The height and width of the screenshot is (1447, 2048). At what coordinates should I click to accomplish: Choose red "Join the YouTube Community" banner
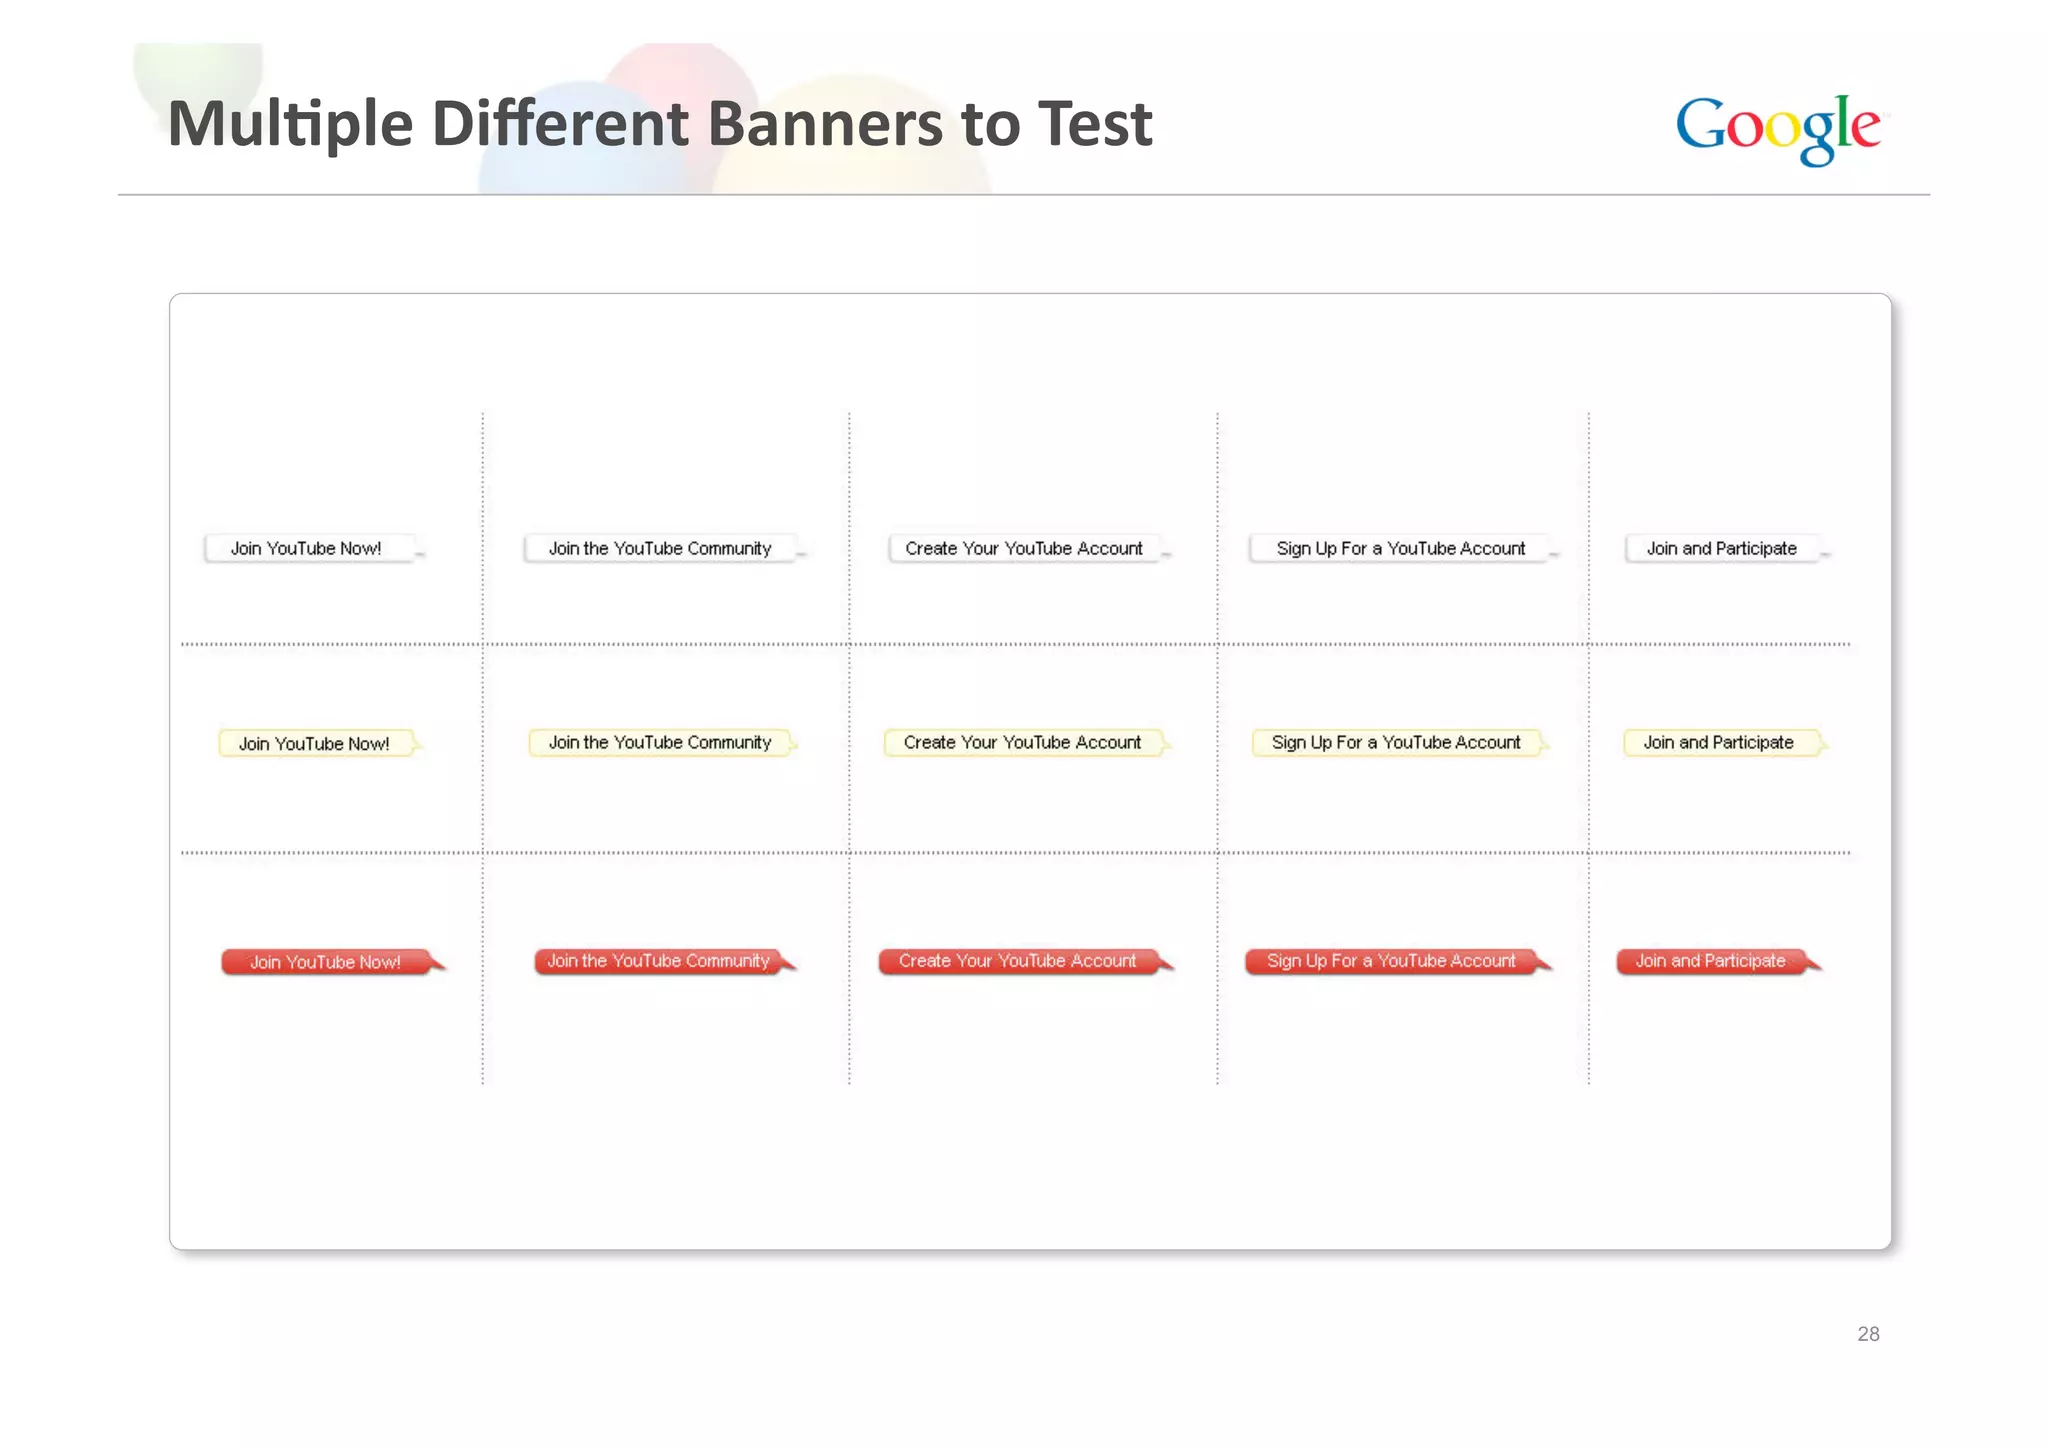click(665, 960)
